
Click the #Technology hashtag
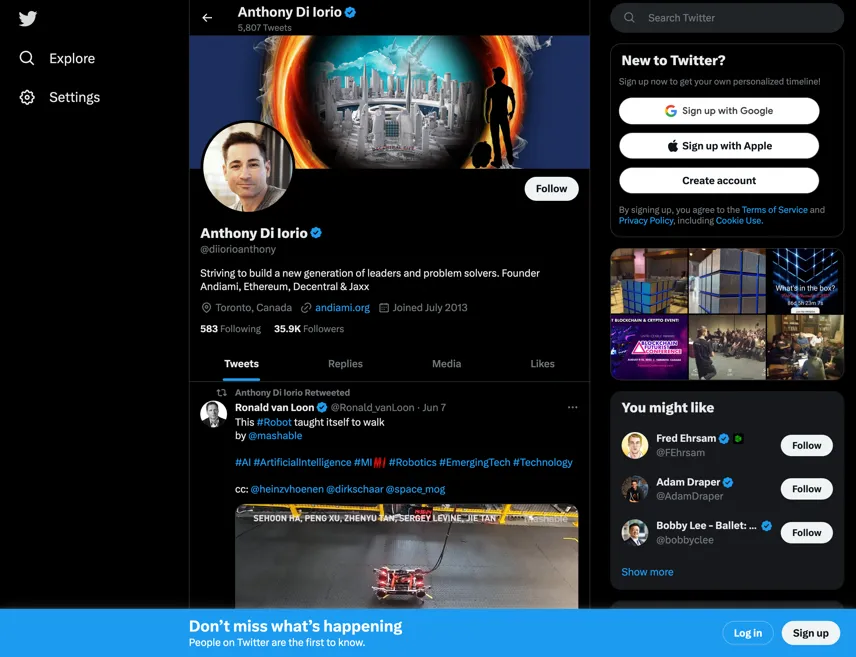click(x=543, y=463)
